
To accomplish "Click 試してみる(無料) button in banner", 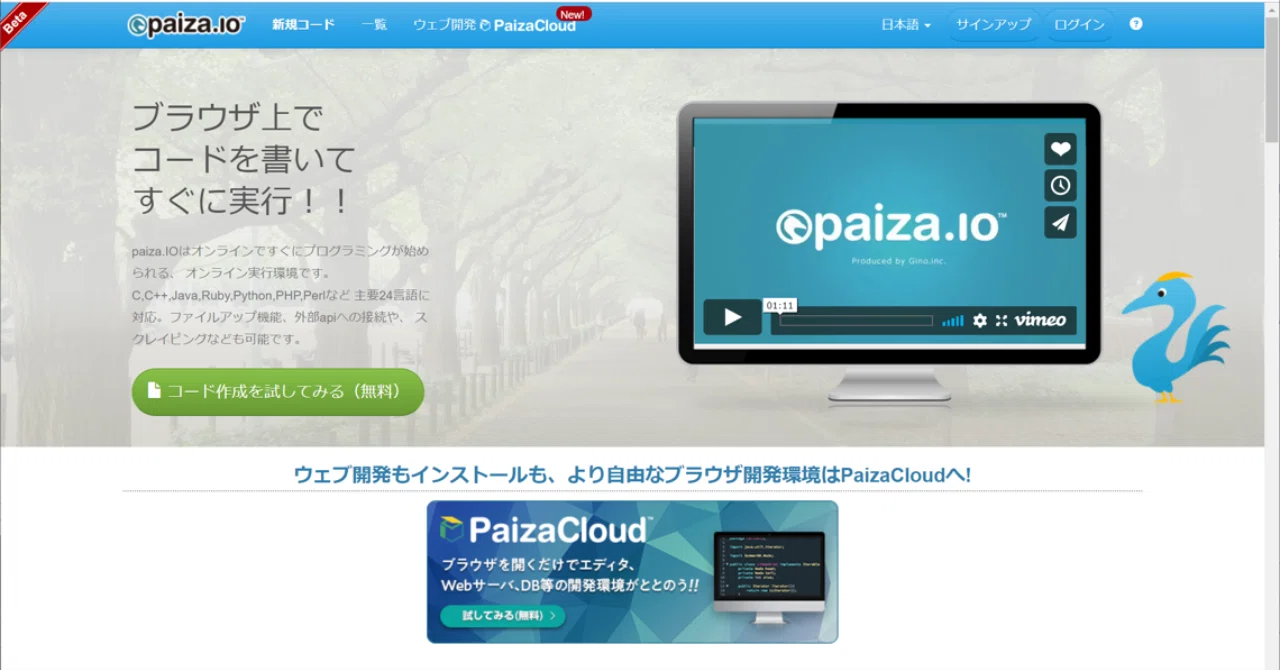I will pos(503,616).
